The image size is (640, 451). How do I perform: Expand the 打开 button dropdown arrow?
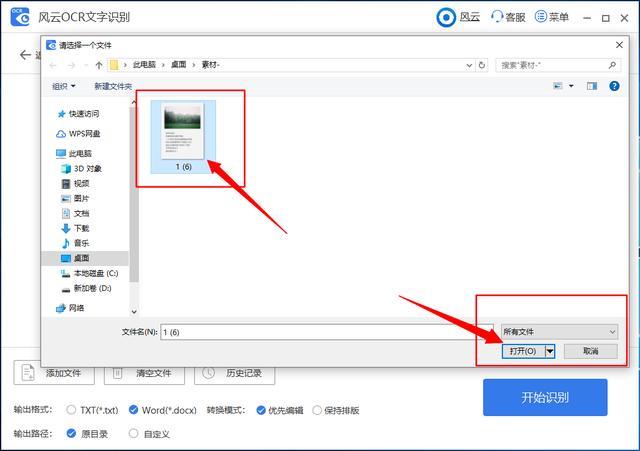coord(550,351)
